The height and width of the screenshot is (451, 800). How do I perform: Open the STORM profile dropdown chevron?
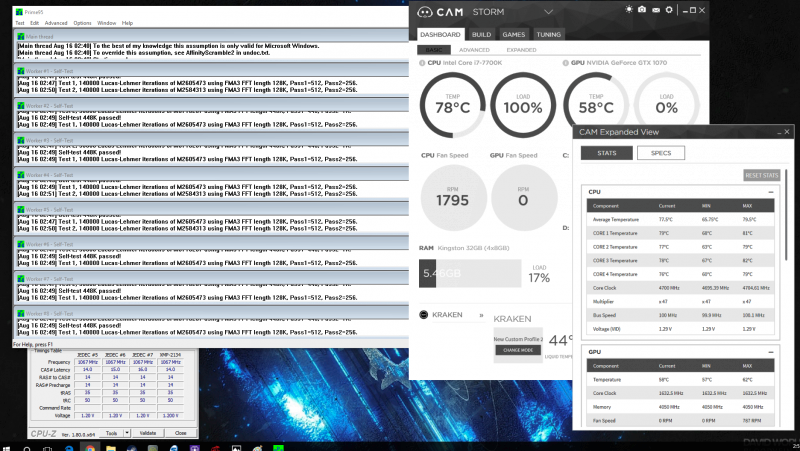pyautogui.click(x=548, y=12)
